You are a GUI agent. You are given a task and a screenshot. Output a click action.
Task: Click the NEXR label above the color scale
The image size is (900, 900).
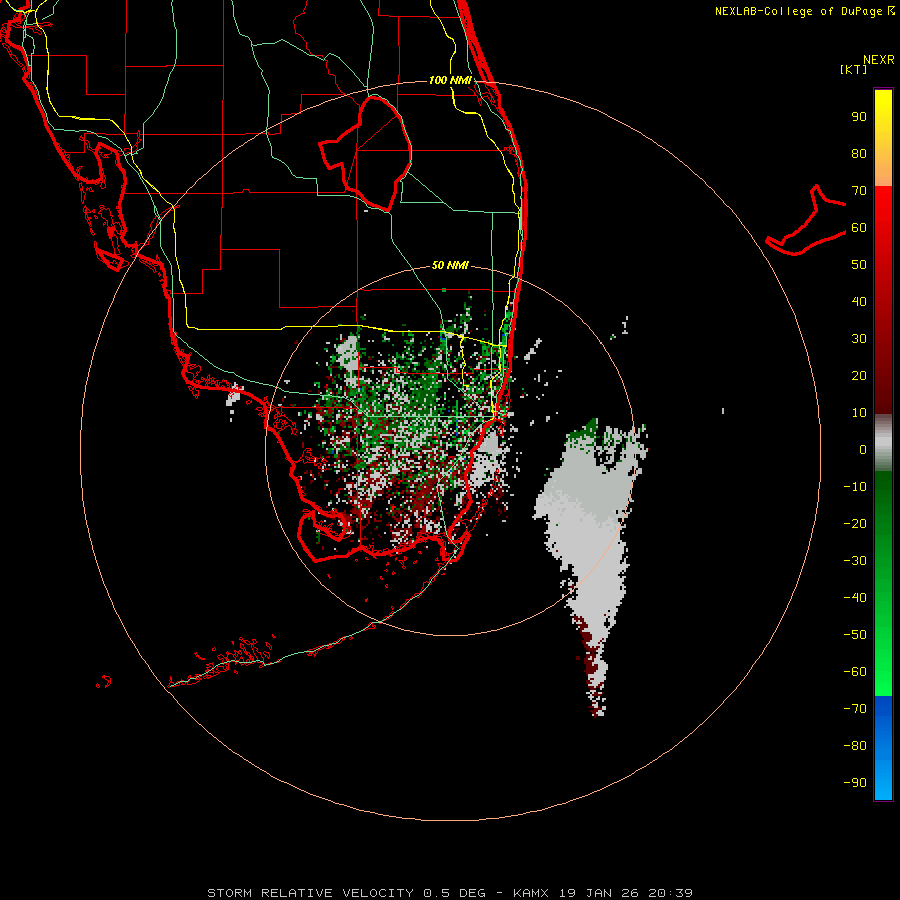[878, 60]
